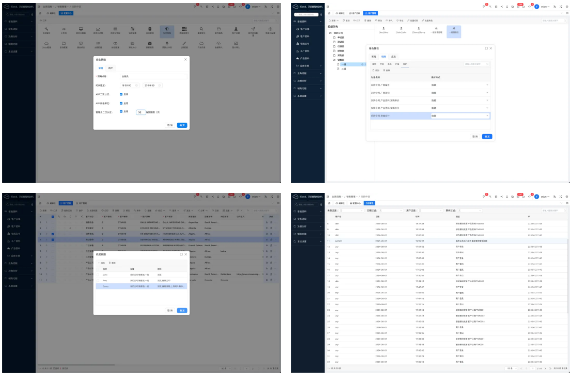
Task: Click the camera icon in top-left screenshot's second icon row
Action: pos(150,43)
